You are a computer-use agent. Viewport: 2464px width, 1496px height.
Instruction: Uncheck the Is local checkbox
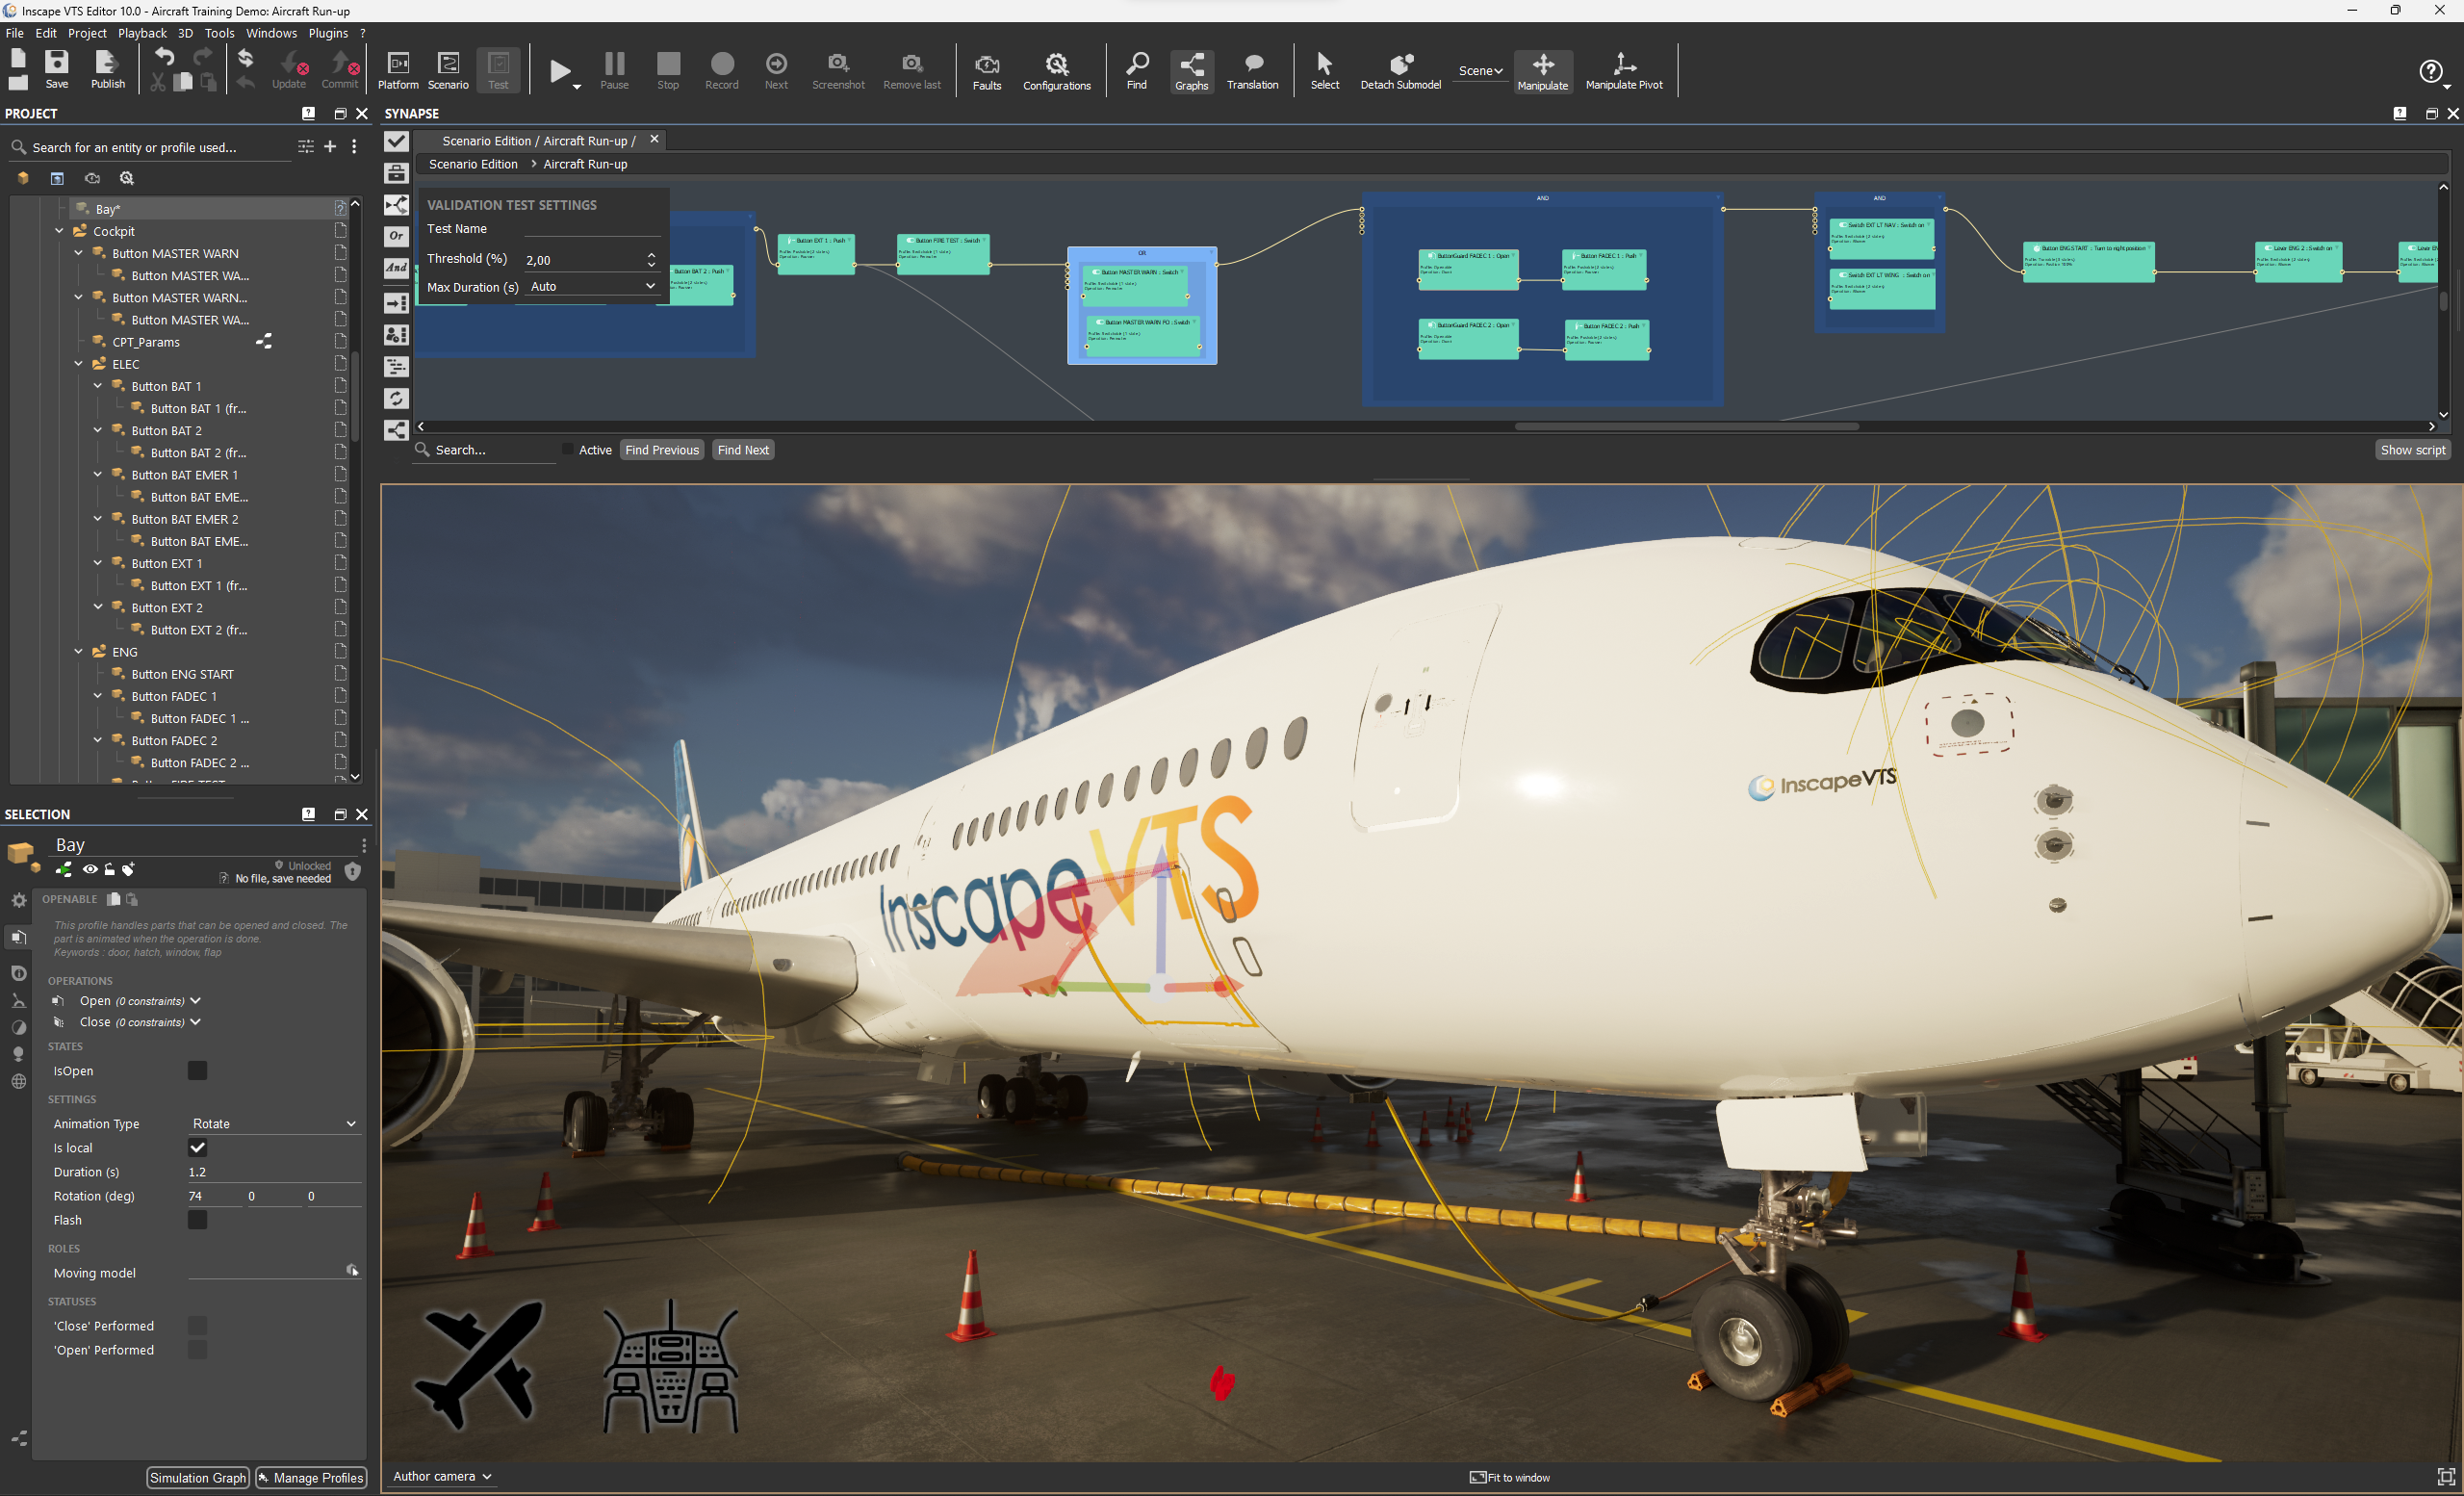[x=198, y=1147]
